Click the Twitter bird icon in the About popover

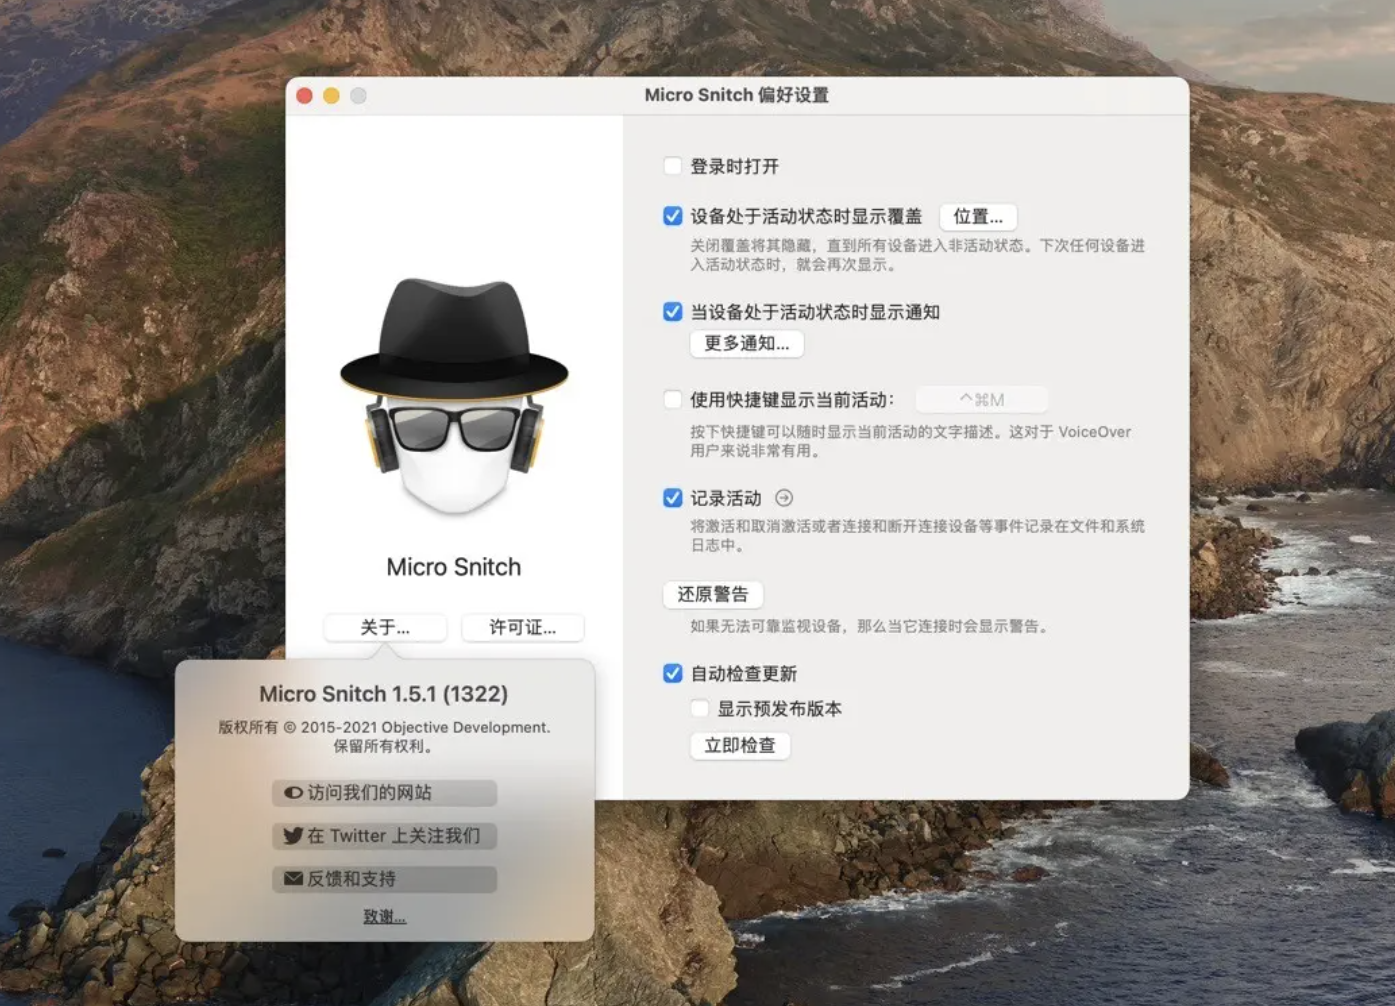click(292, 836)
